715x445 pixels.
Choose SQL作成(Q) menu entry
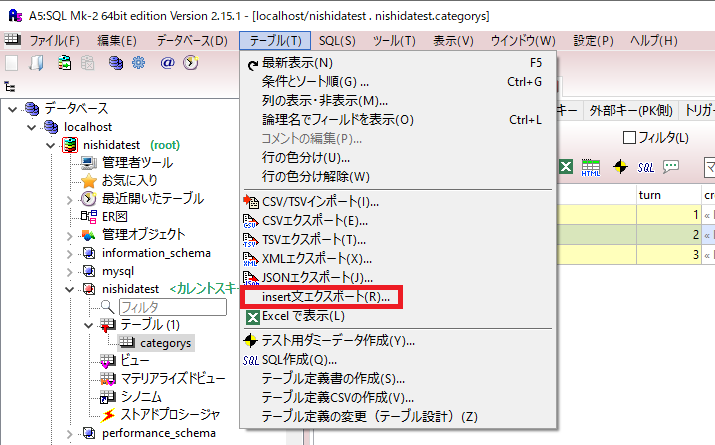point(398,360)
